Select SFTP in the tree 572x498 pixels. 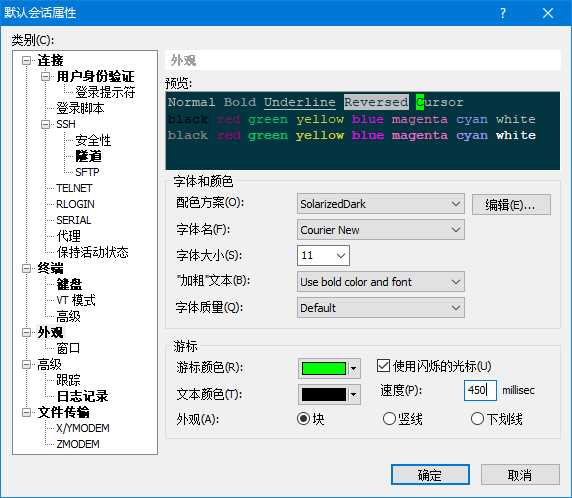click(x=87, y=172)
